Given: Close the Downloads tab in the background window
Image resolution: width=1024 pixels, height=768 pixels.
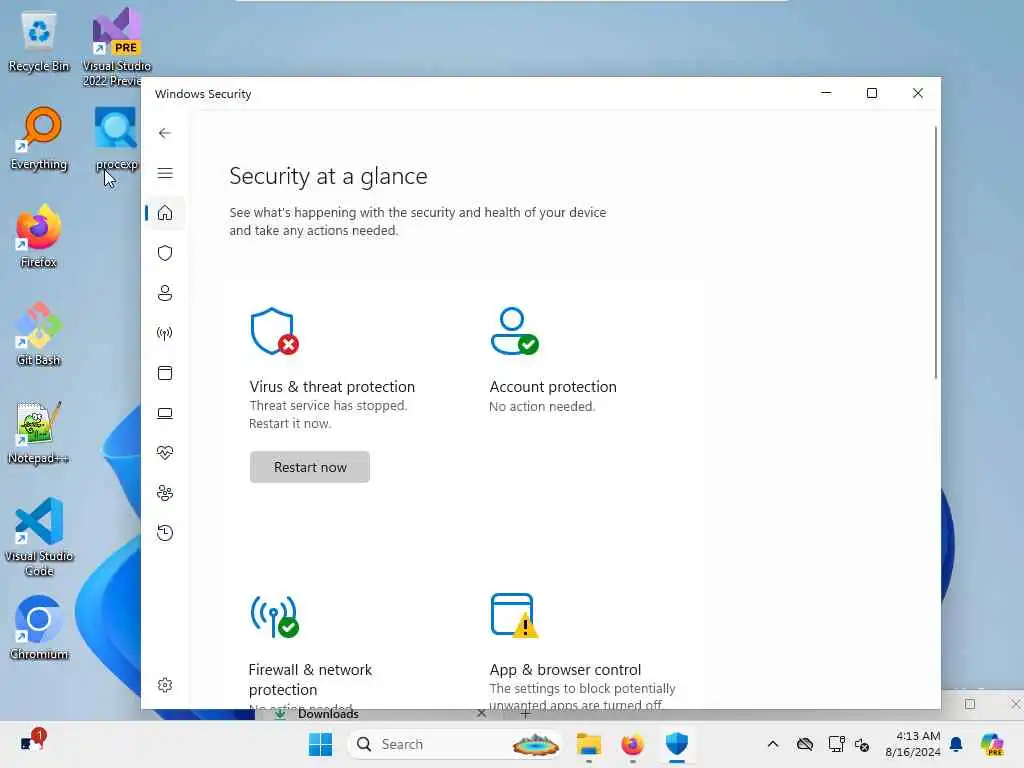Looking at the screenshot, I should [481, 713].
